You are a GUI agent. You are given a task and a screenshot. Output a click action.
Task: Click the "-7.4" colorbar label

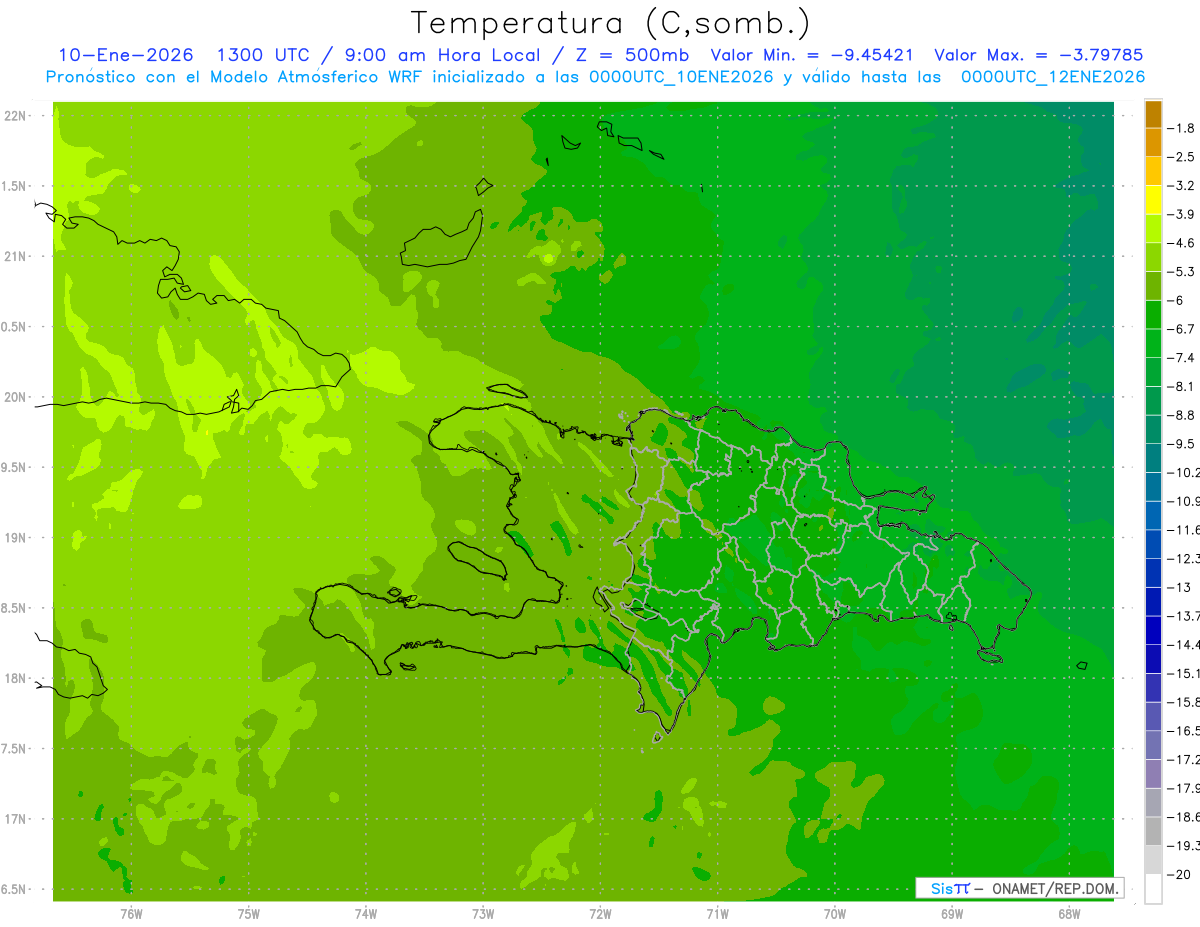(1180, 358)
